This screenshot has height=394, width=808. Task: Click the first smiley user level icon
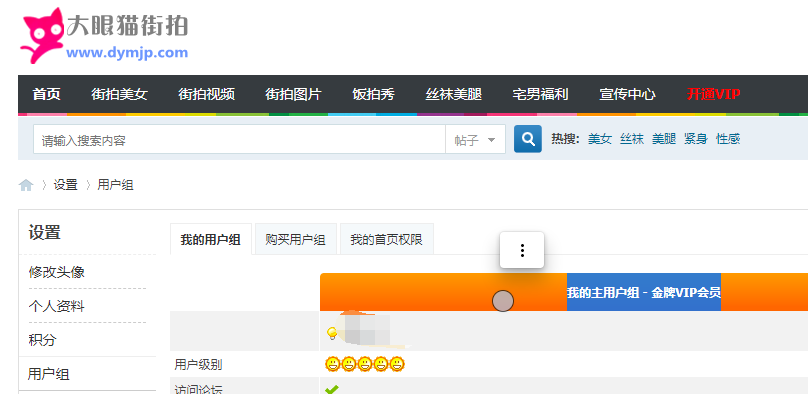click(332, 365)
